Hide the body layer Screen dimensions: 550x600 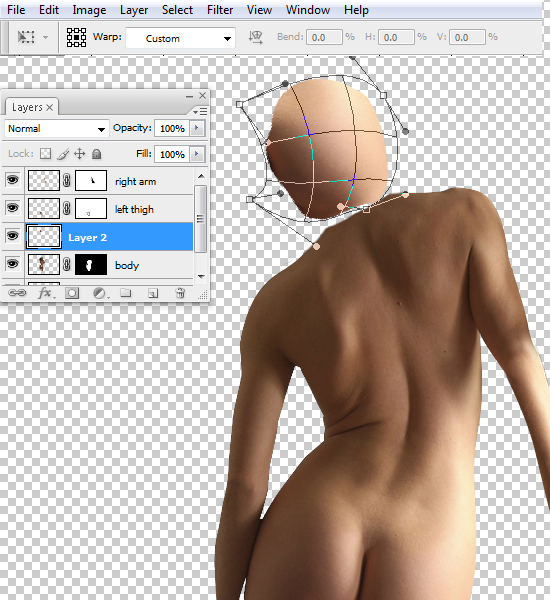click(x=13, y=264)
